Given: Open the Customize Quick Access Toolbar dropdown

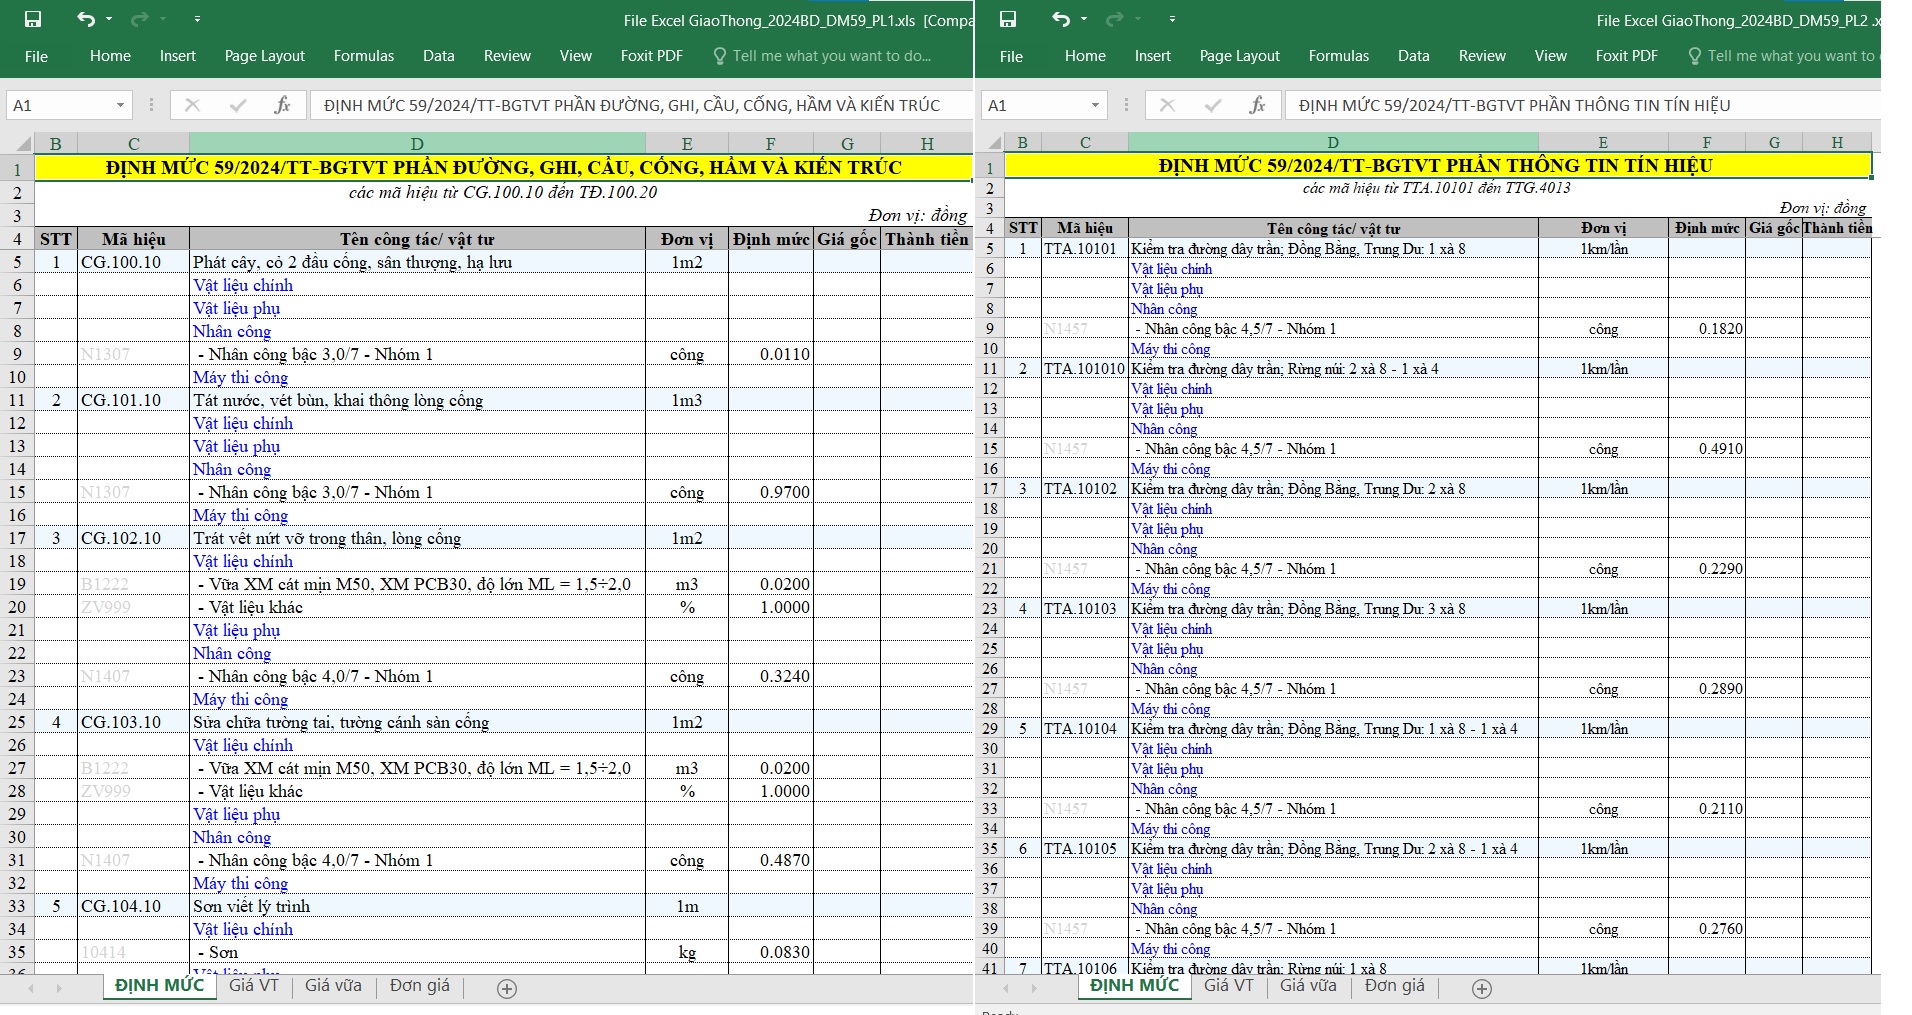Looking at the screenshot, I should [x=197, y=17].
